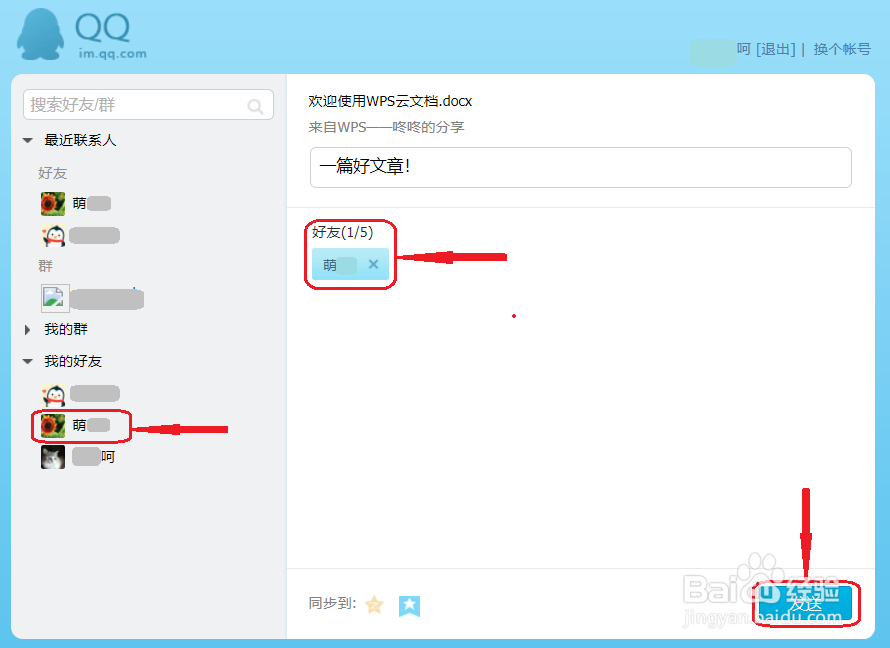Click the 发送 send button

(x=806, y=604)
